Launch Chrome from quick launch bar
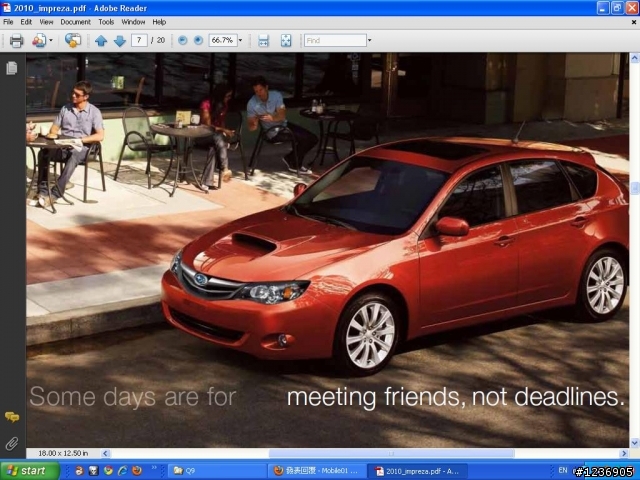The width and height of the screenshot is (640, 480). (x=108, y=471)
